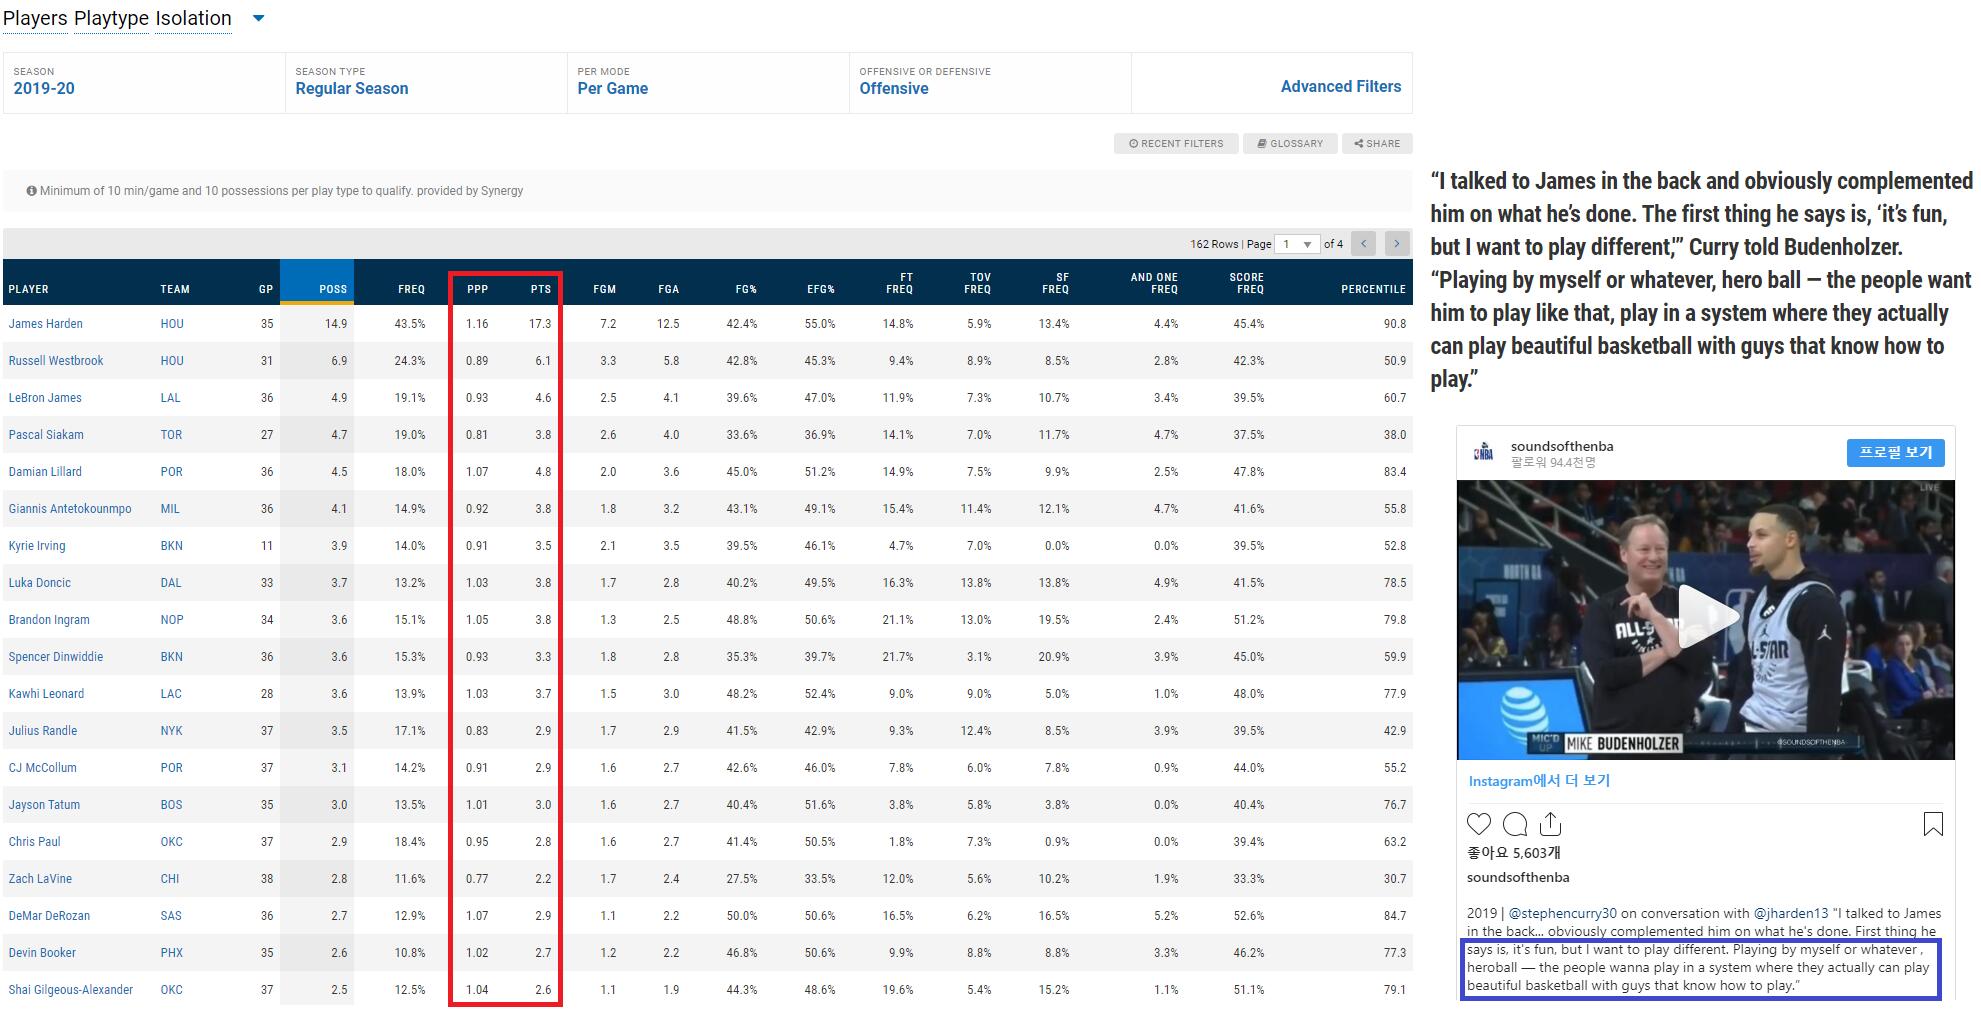Click the NBA logo on Instagram embed

1483,453
